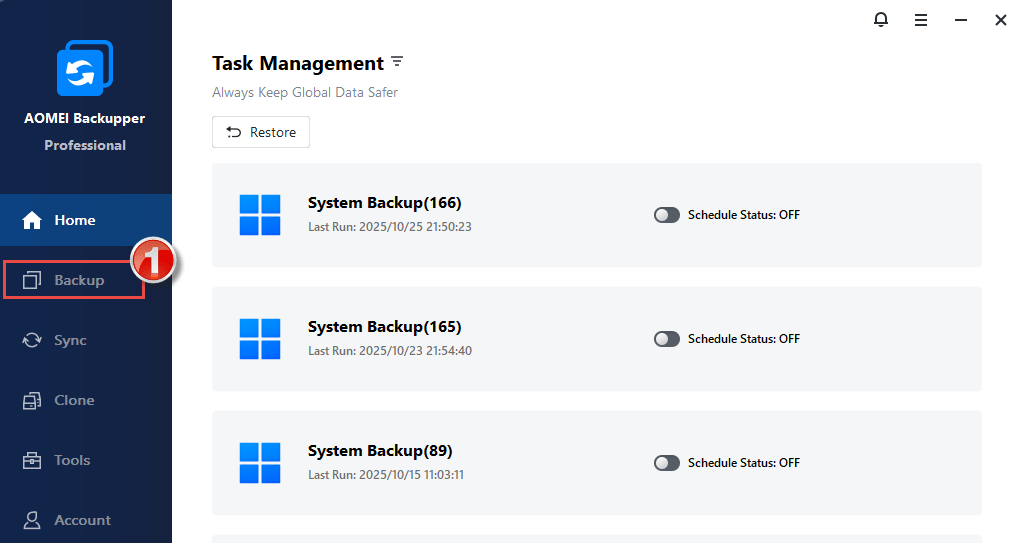Click Windows icon of System Backup(89)
The width and height of the screenshot is (1014, 543).
(x=260, y=463)
